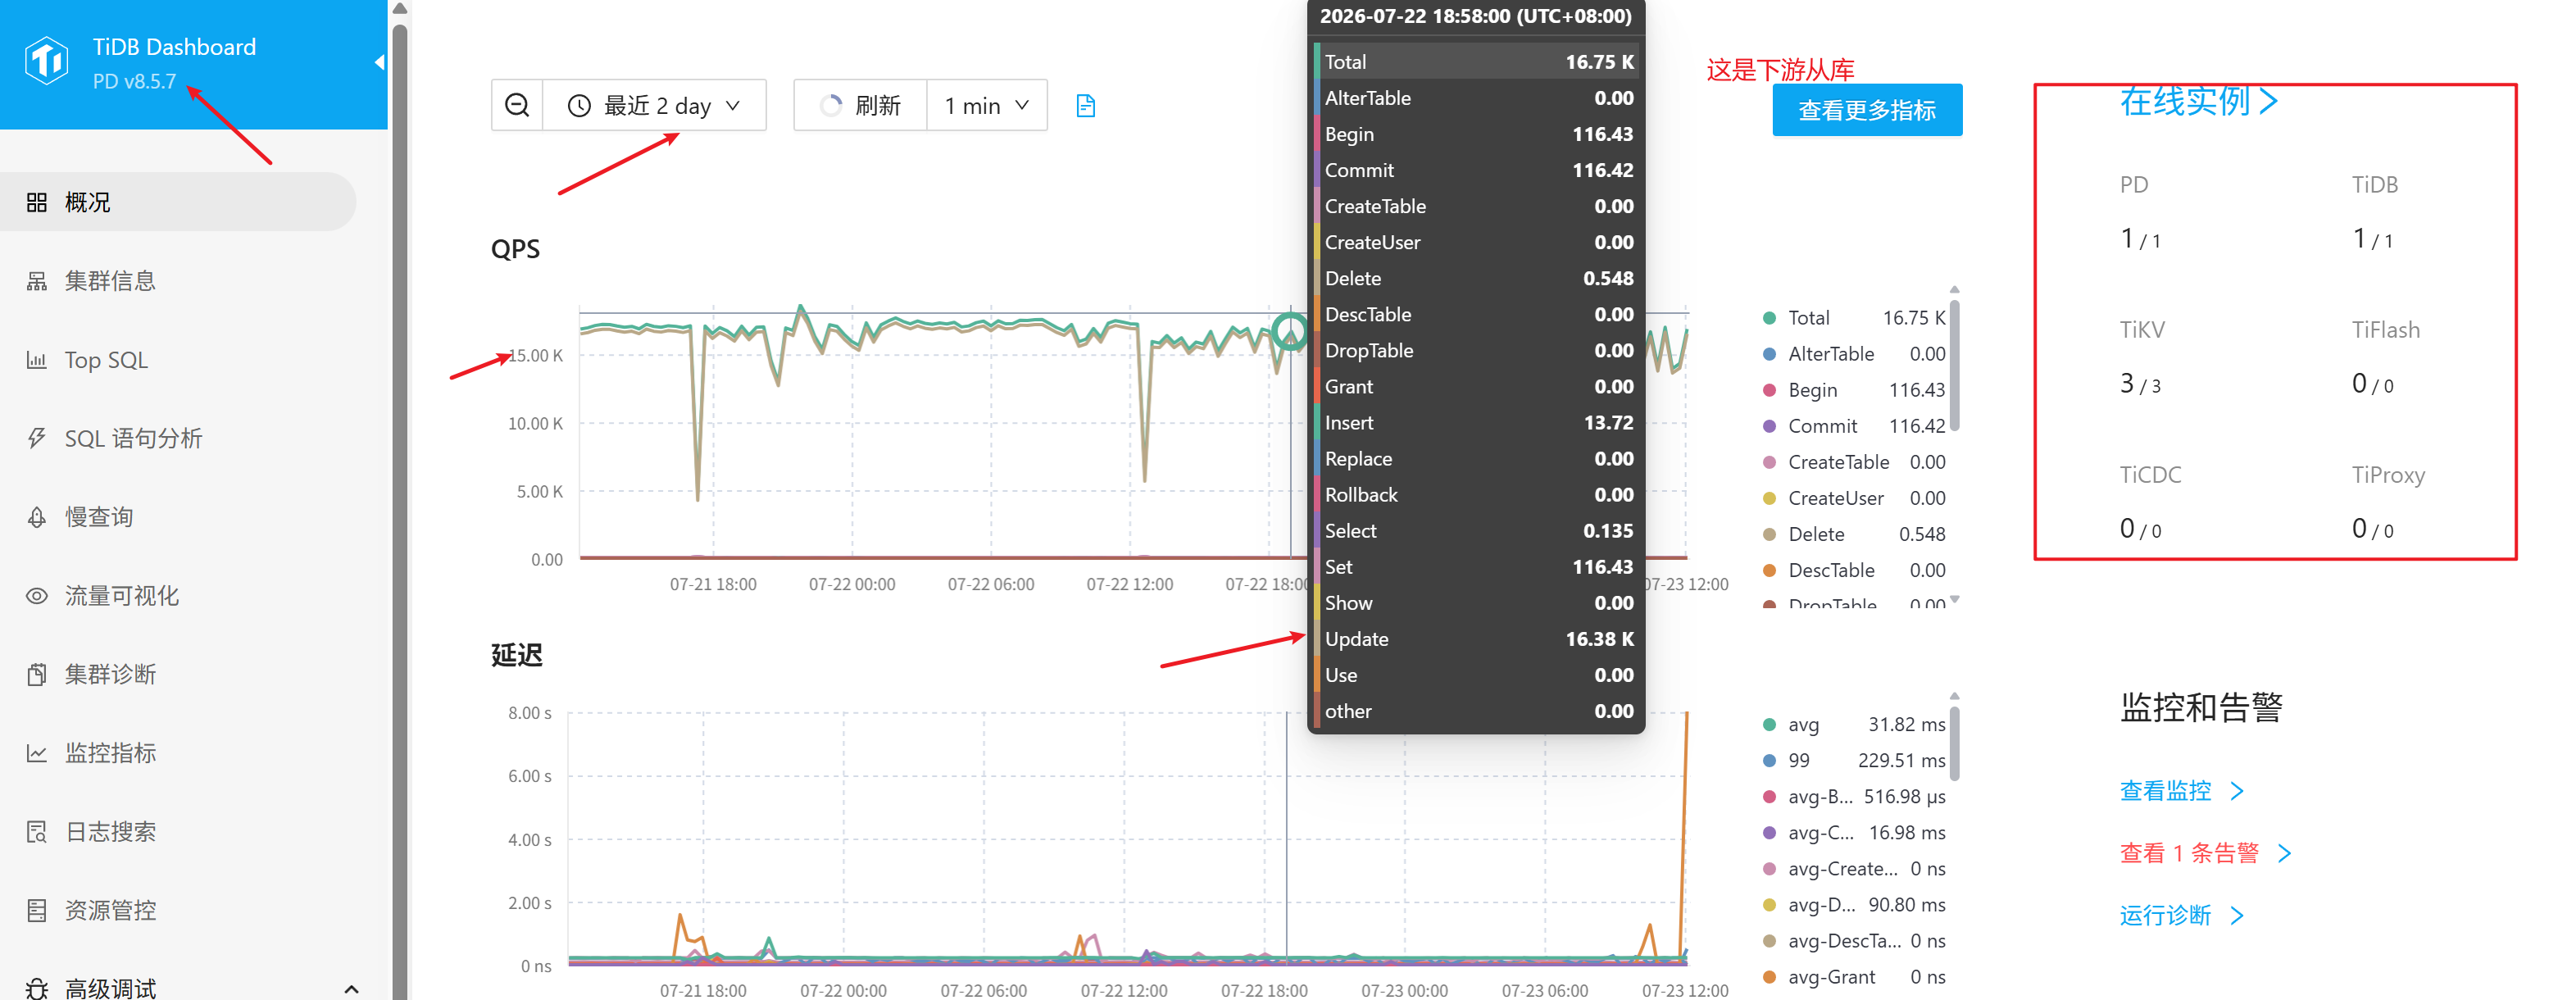Click the TiKV 3 / 3 instance count
This screenshot has width=2576, height=1000.
(x=2140, y=384)
